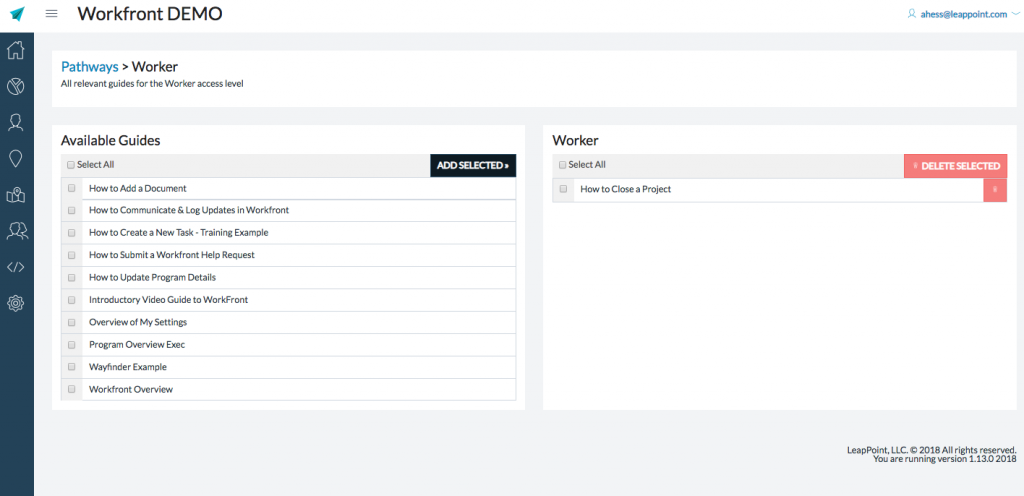Screen dimensions: 1024x496
Task: Check Select All in the Worker panel
Action: click(x=563, y=165)
